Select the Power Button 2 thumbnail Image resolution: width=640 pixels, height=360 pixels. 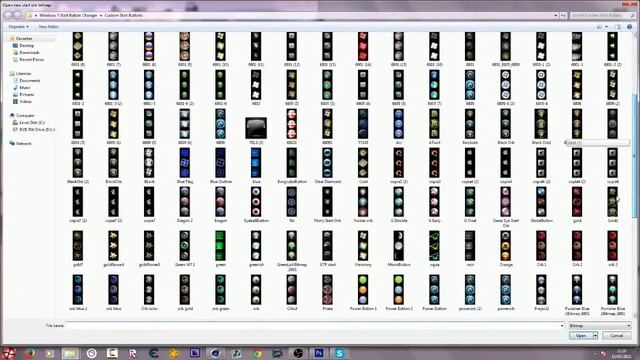coord(399,290)
